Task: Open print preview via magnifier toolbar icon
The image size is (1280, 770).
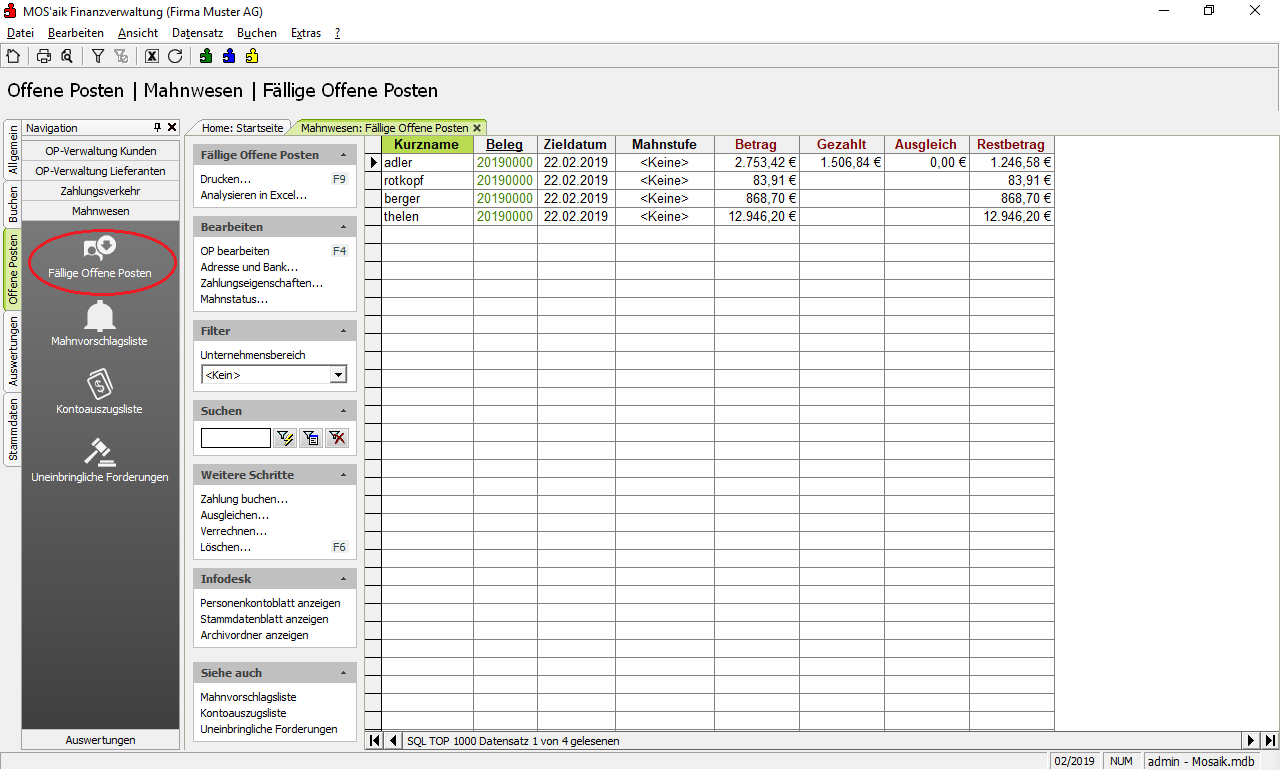Action: [67, 56]
